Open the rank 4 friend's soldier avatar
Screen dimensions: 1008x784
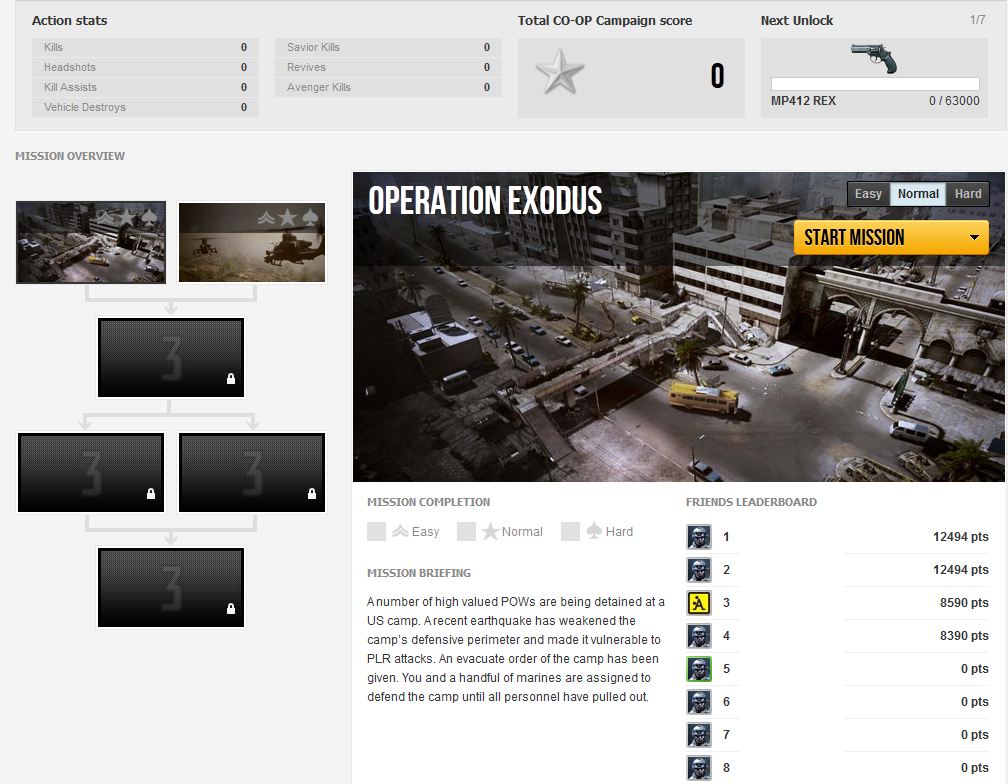pos(699,636)
